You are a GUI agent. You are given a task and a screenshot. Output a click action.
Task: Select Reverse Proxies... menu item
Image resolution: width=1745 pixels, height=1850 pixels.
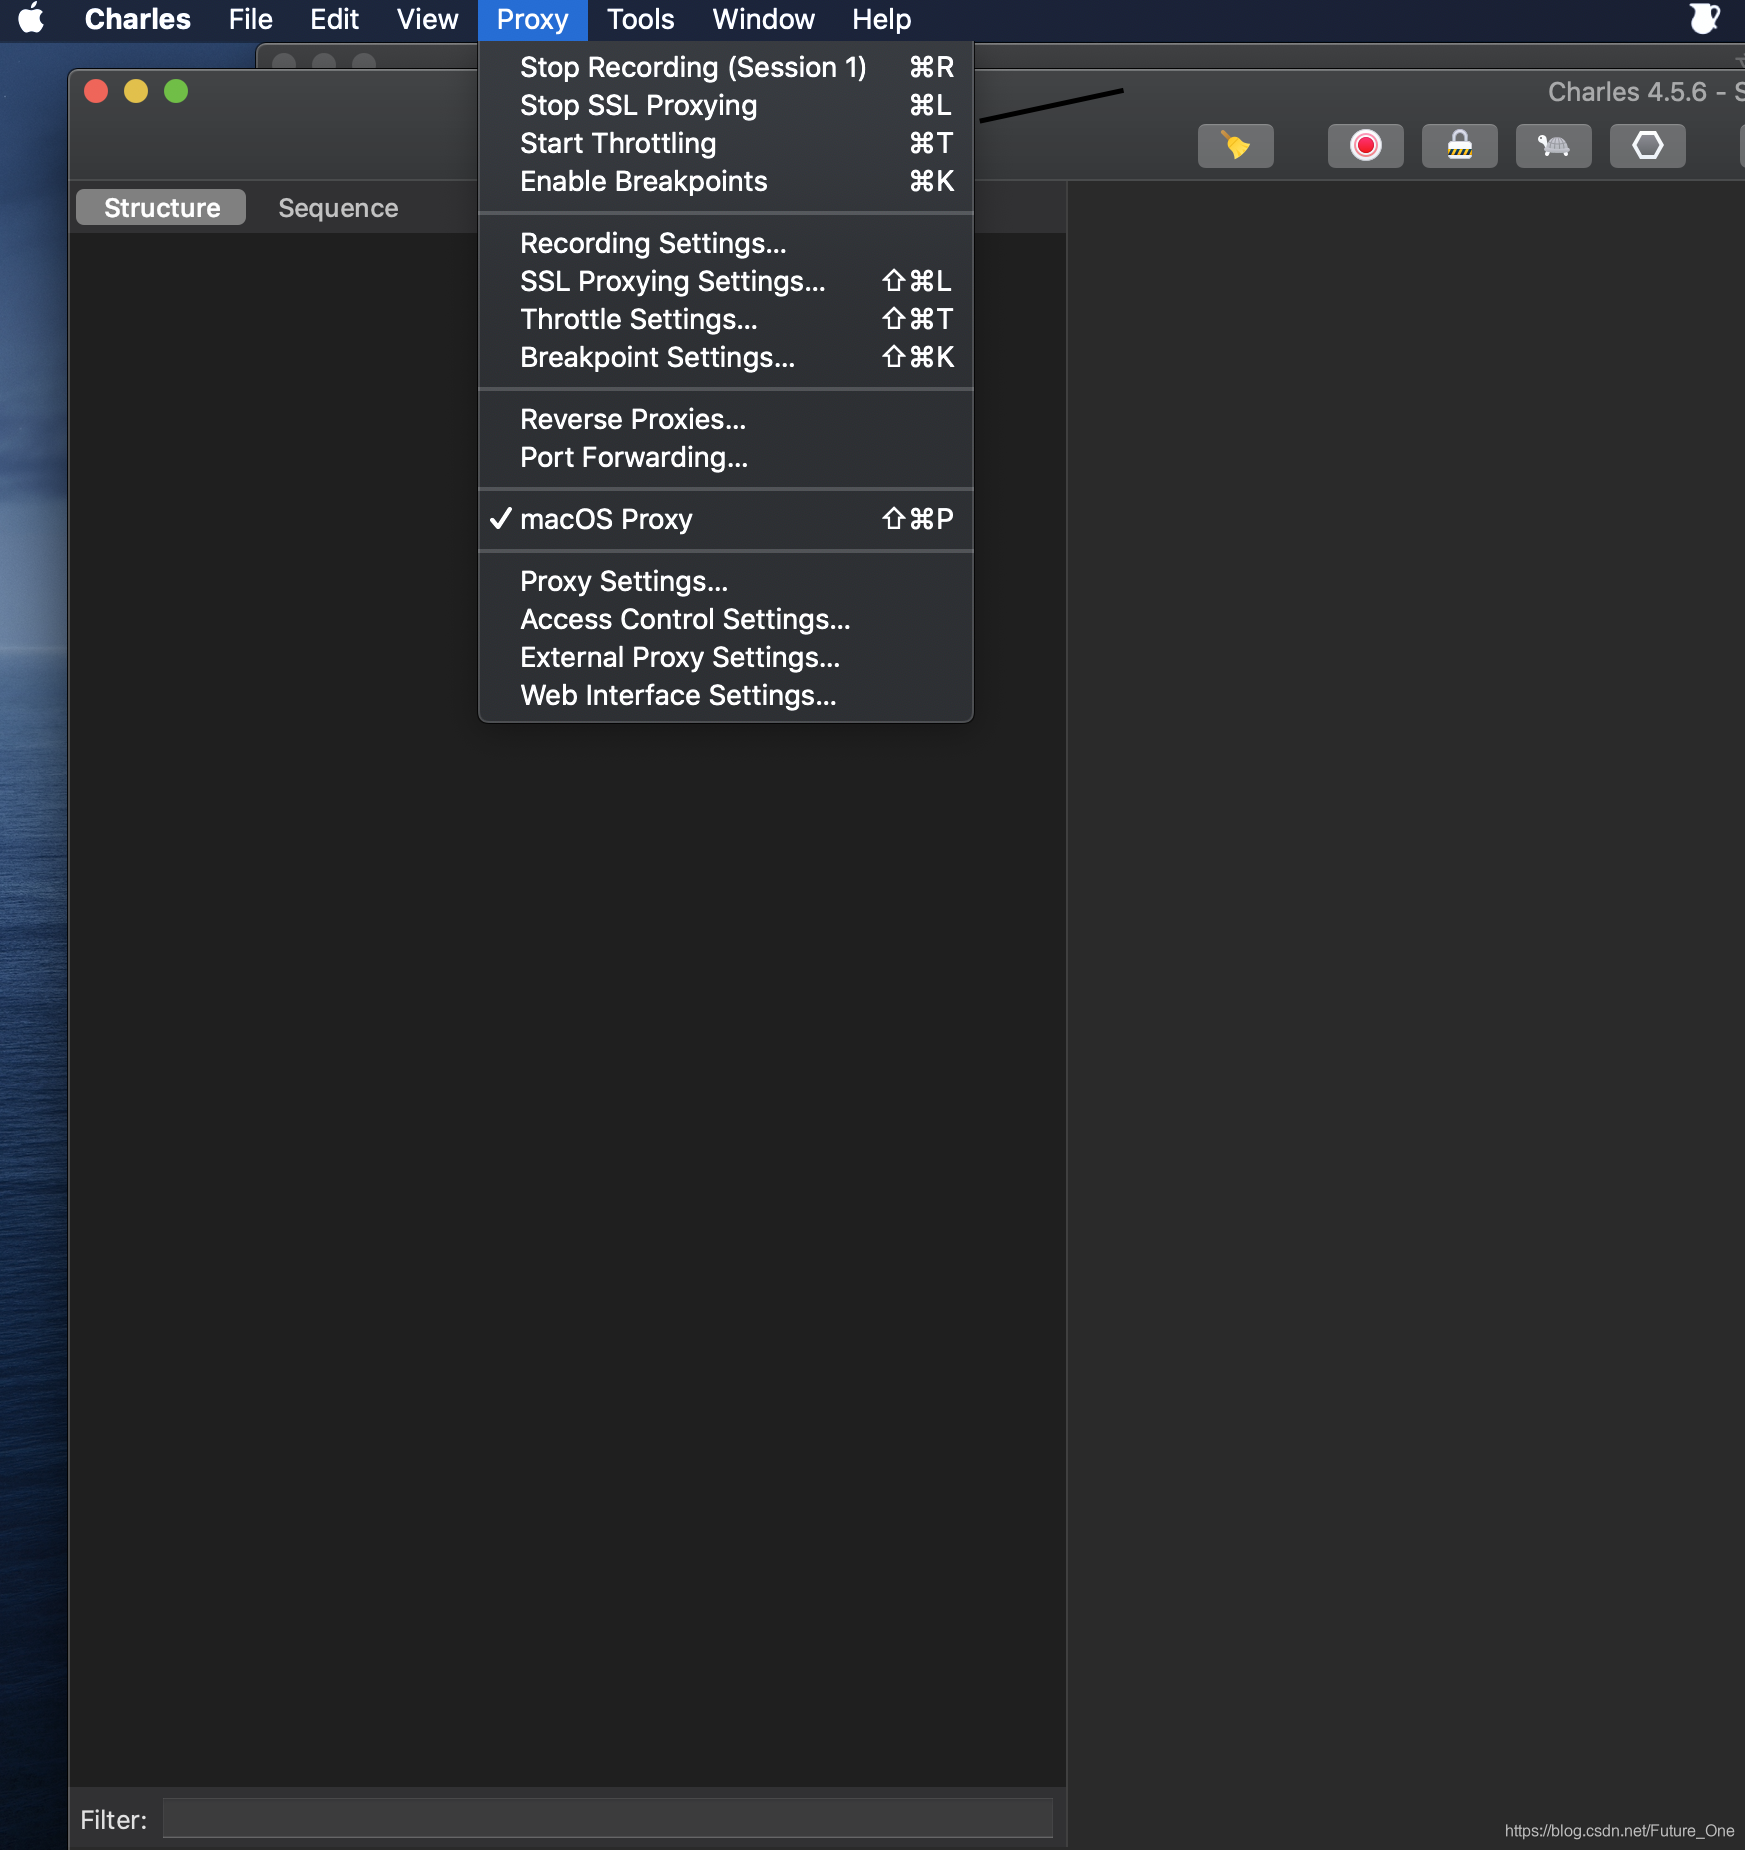(726, 419)
